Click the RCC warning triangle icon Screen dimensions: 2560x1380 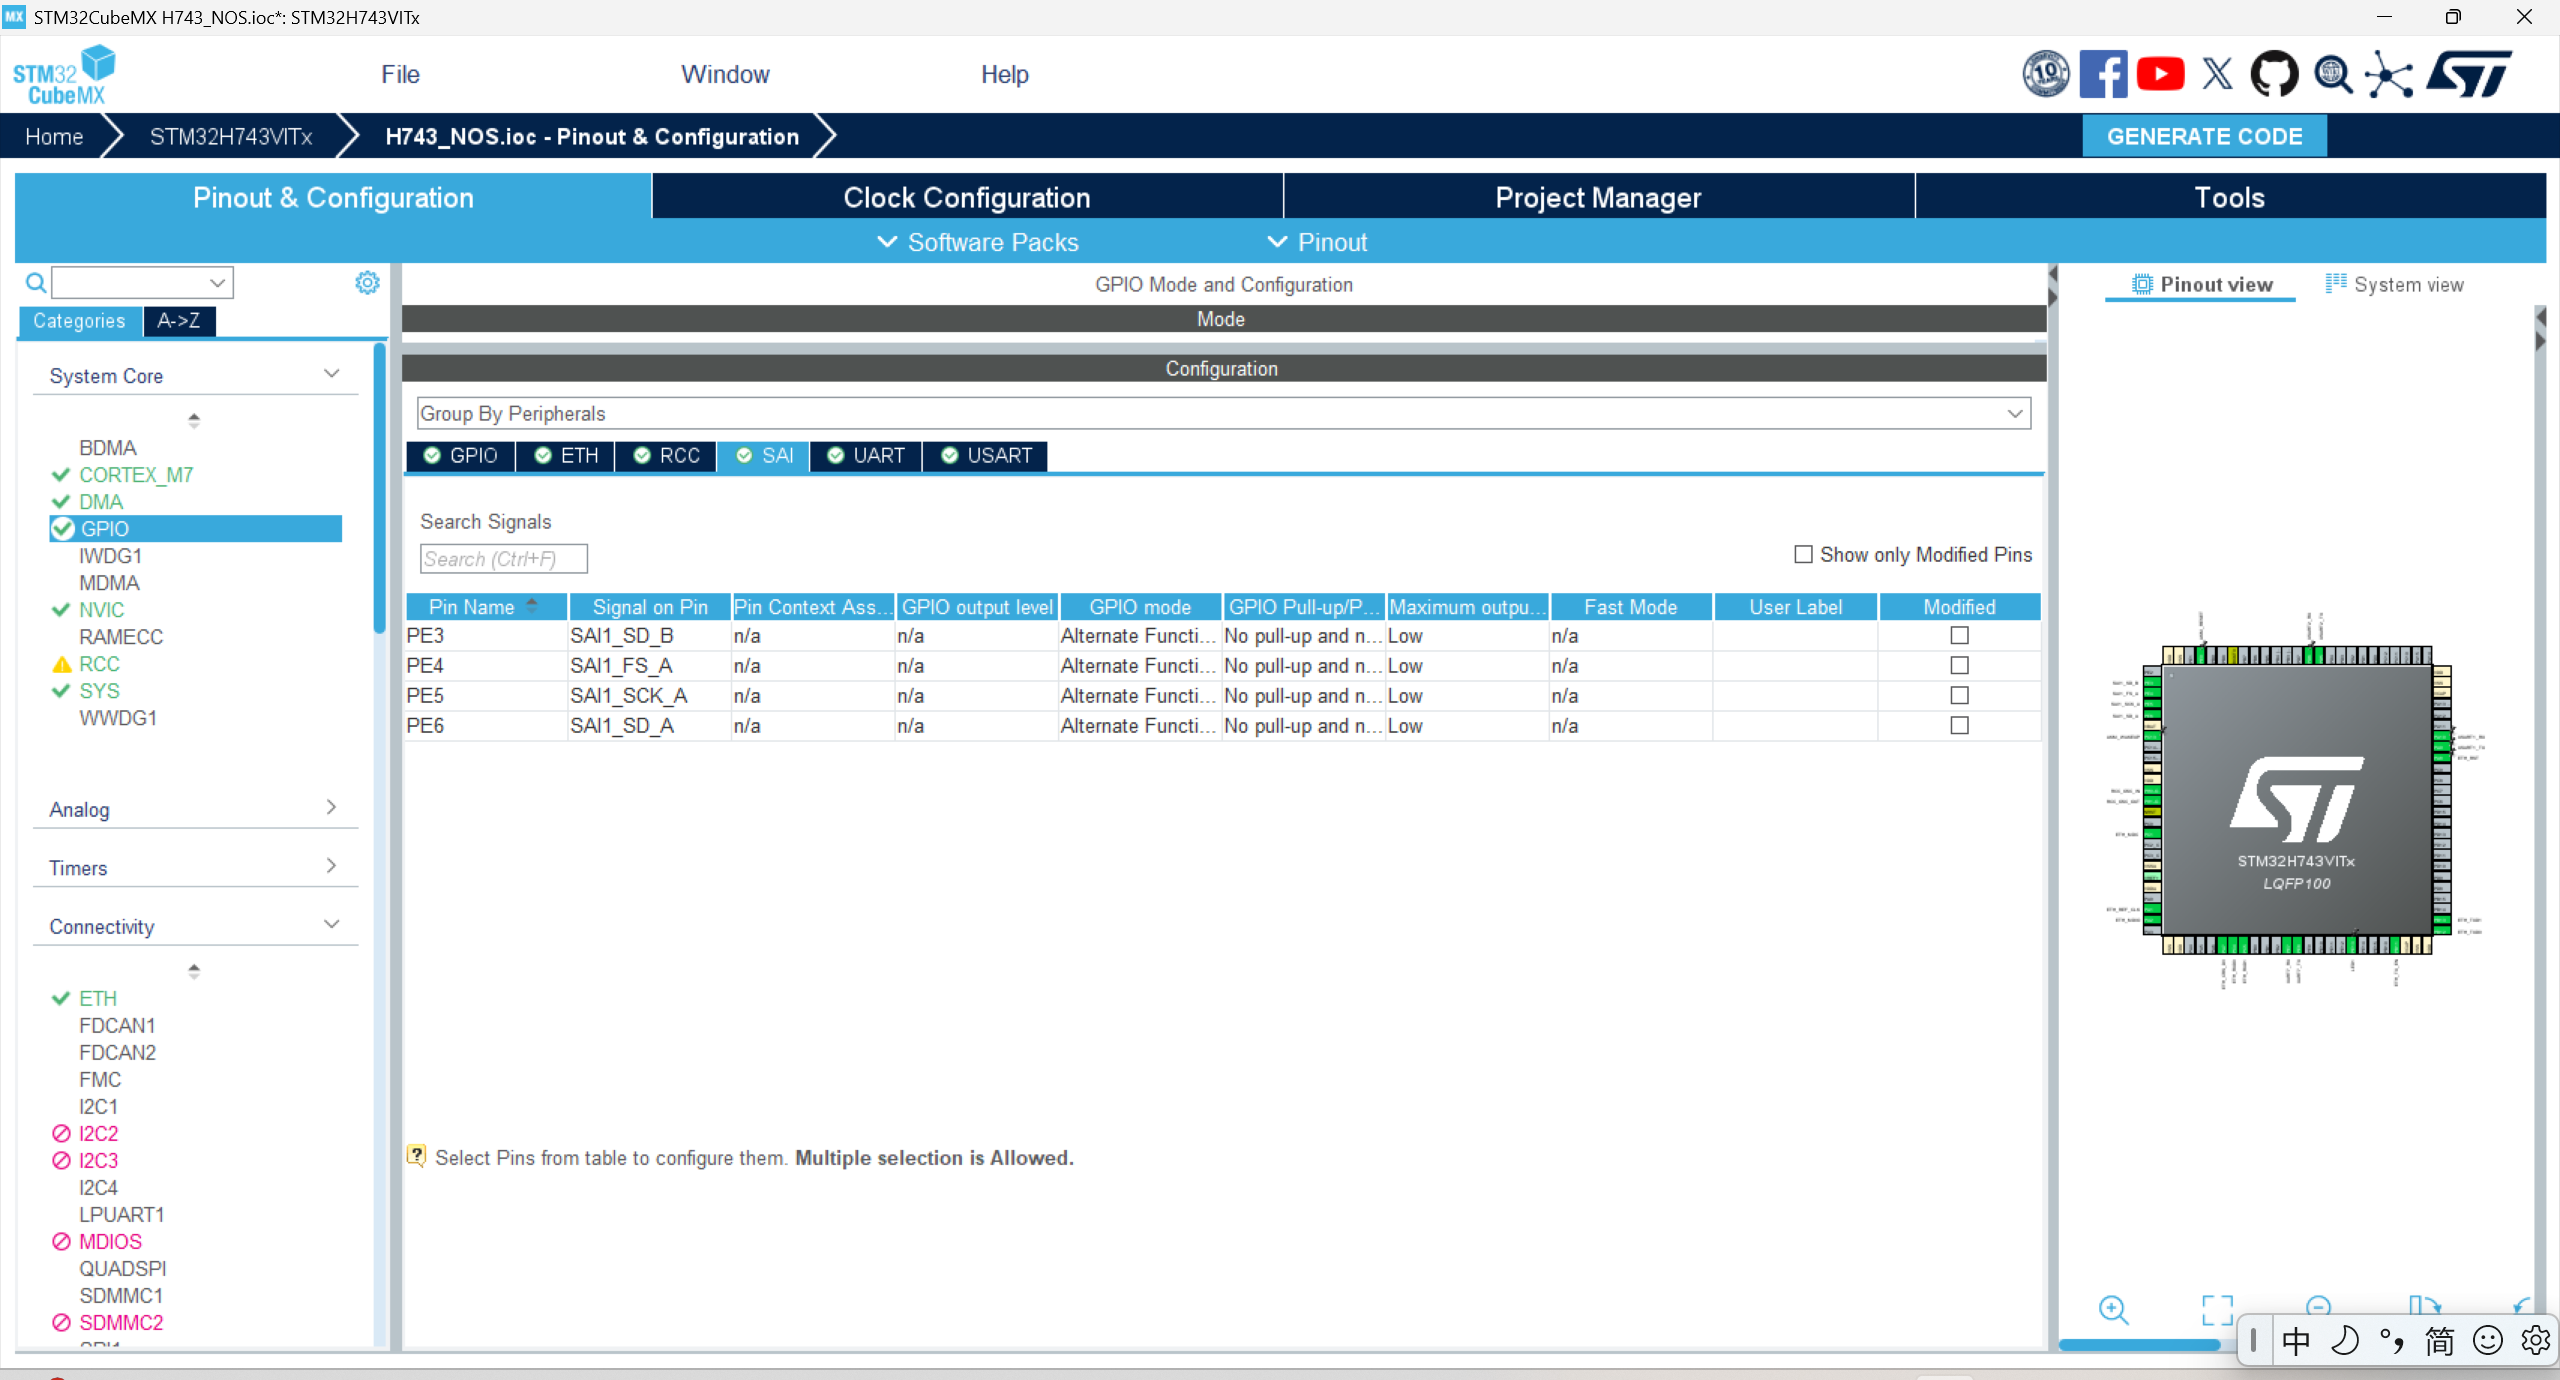coord(62,664)
